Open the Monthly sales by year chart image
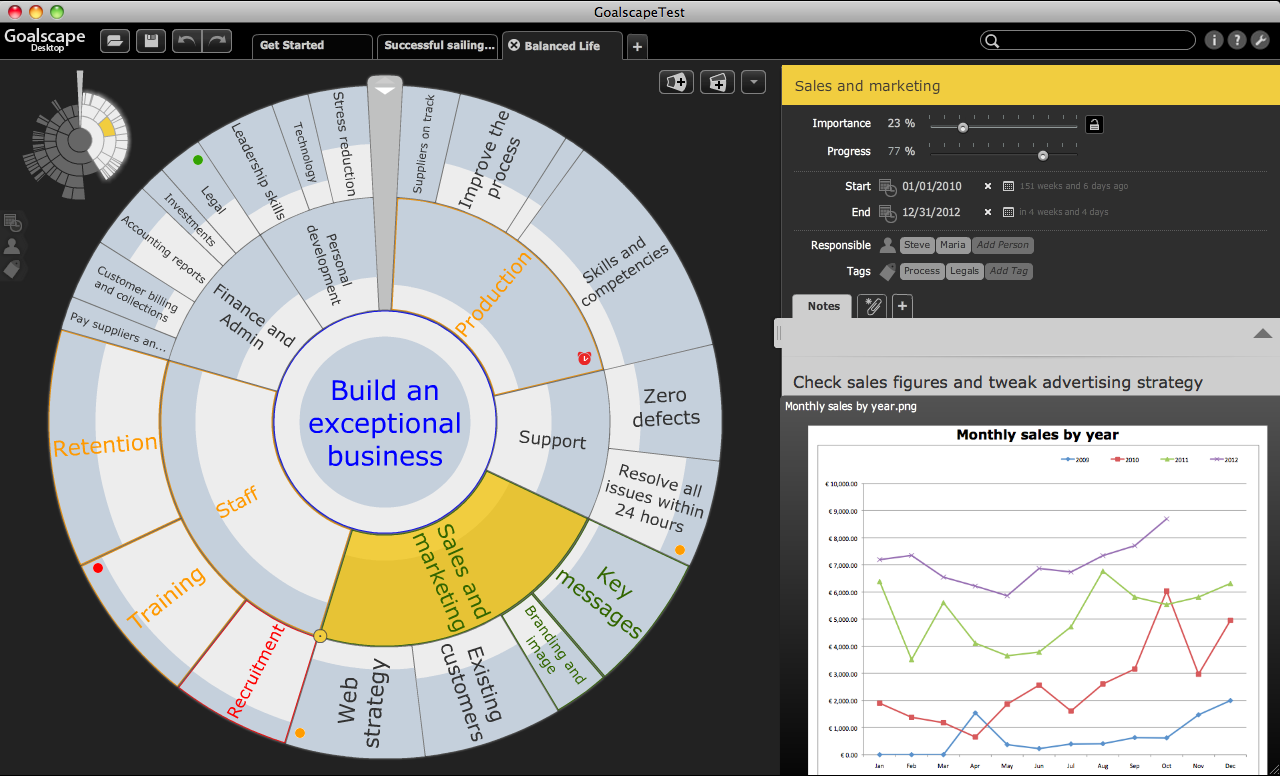Image resolution: width=1280 pixels, height=776 pixels. point(1037,600)
